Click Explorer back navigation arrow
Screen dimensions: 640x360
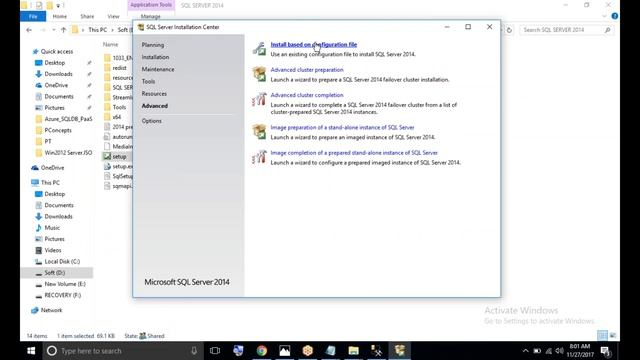29,30
